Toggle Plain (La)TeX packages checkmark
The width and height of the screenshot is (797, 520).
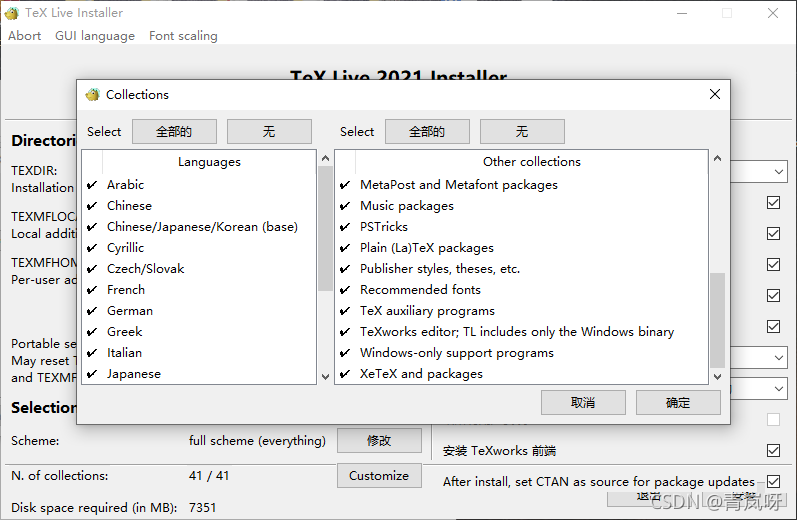tap(345, 248)
